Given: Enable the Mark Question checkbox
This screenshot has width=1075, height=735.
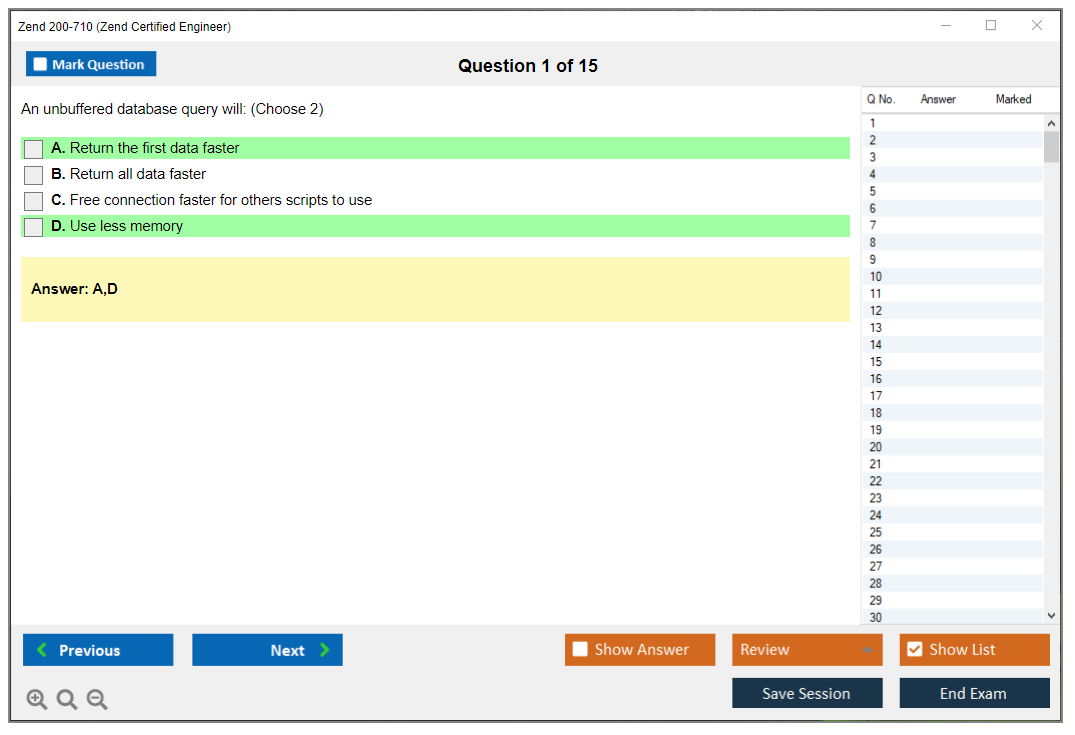Looking at the screenshot, I should (x=41, y=64).
